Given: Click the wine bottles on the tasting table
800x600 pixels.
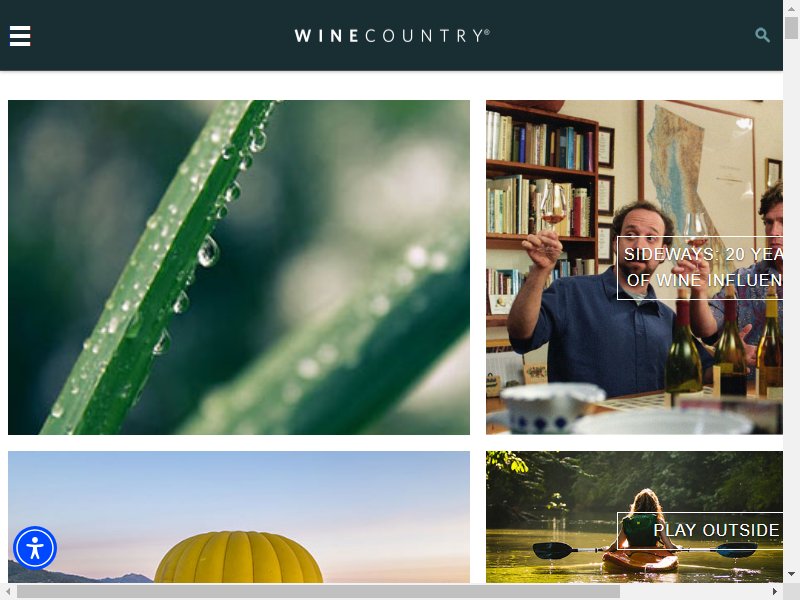Looking at the screenshot, I should [x=724, y=347].
